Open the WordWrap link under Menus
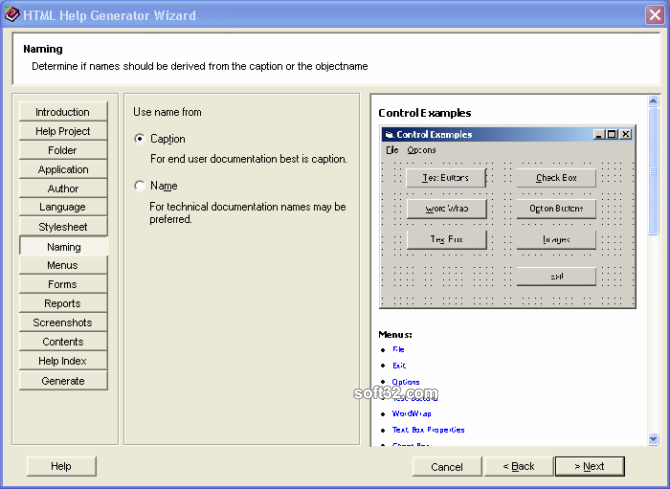This screenshot has width=670, height=489. [x=411, y=413]
